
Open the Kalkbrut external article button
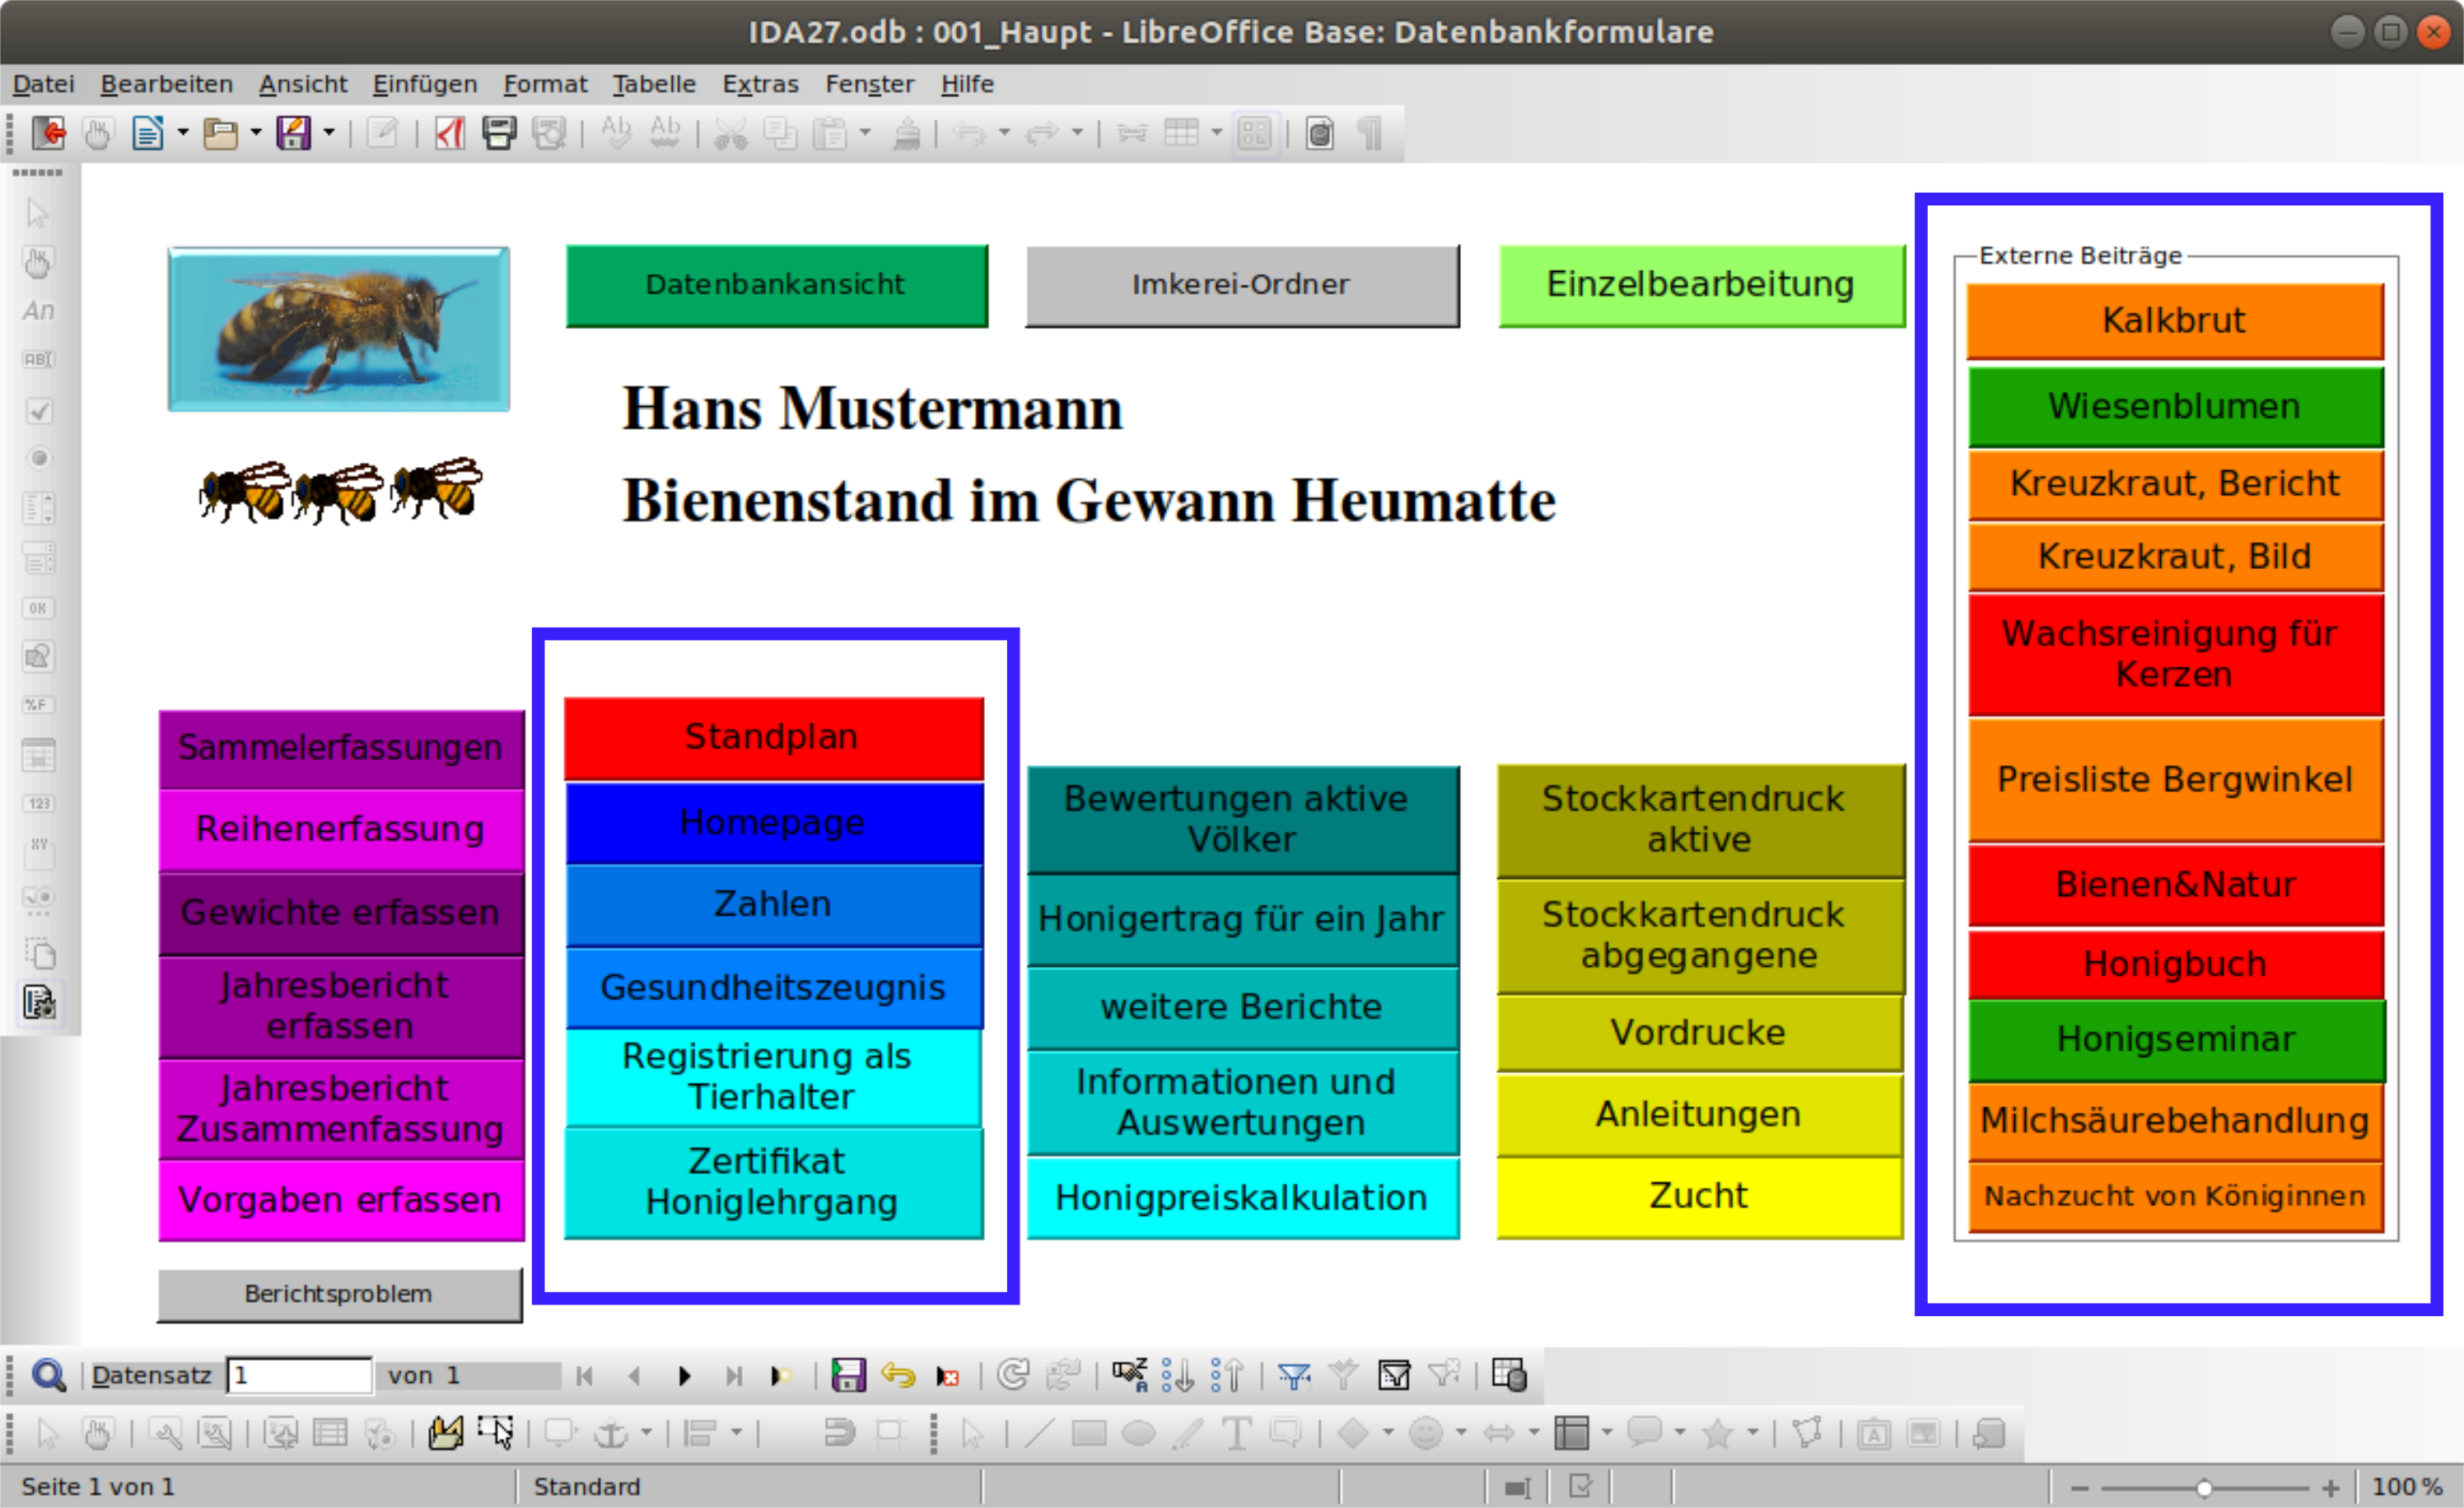click(2174, 321)
